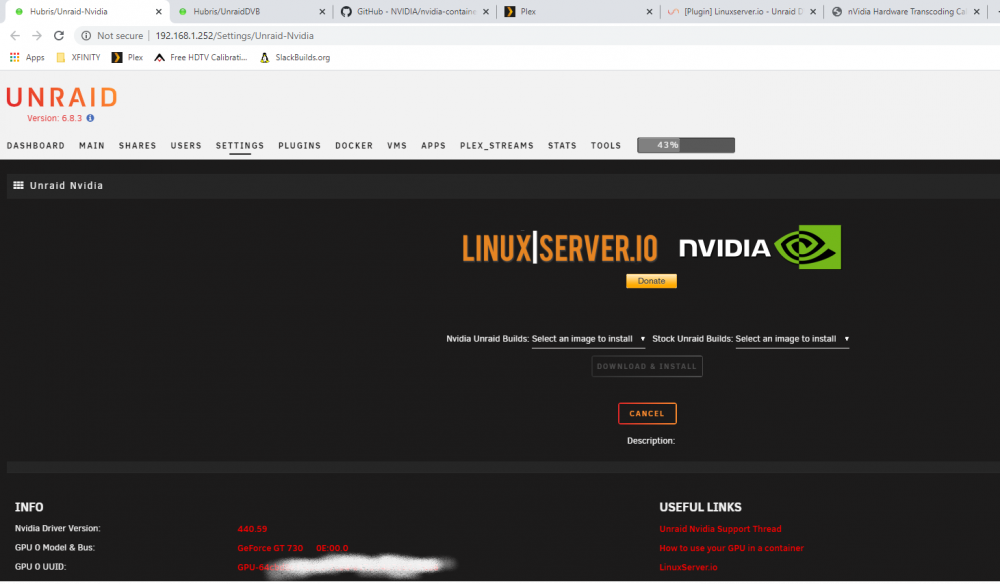The height and width of the screenshot is (584, 1000).
Task: Open the Stats menu
Action: point(562,145)
